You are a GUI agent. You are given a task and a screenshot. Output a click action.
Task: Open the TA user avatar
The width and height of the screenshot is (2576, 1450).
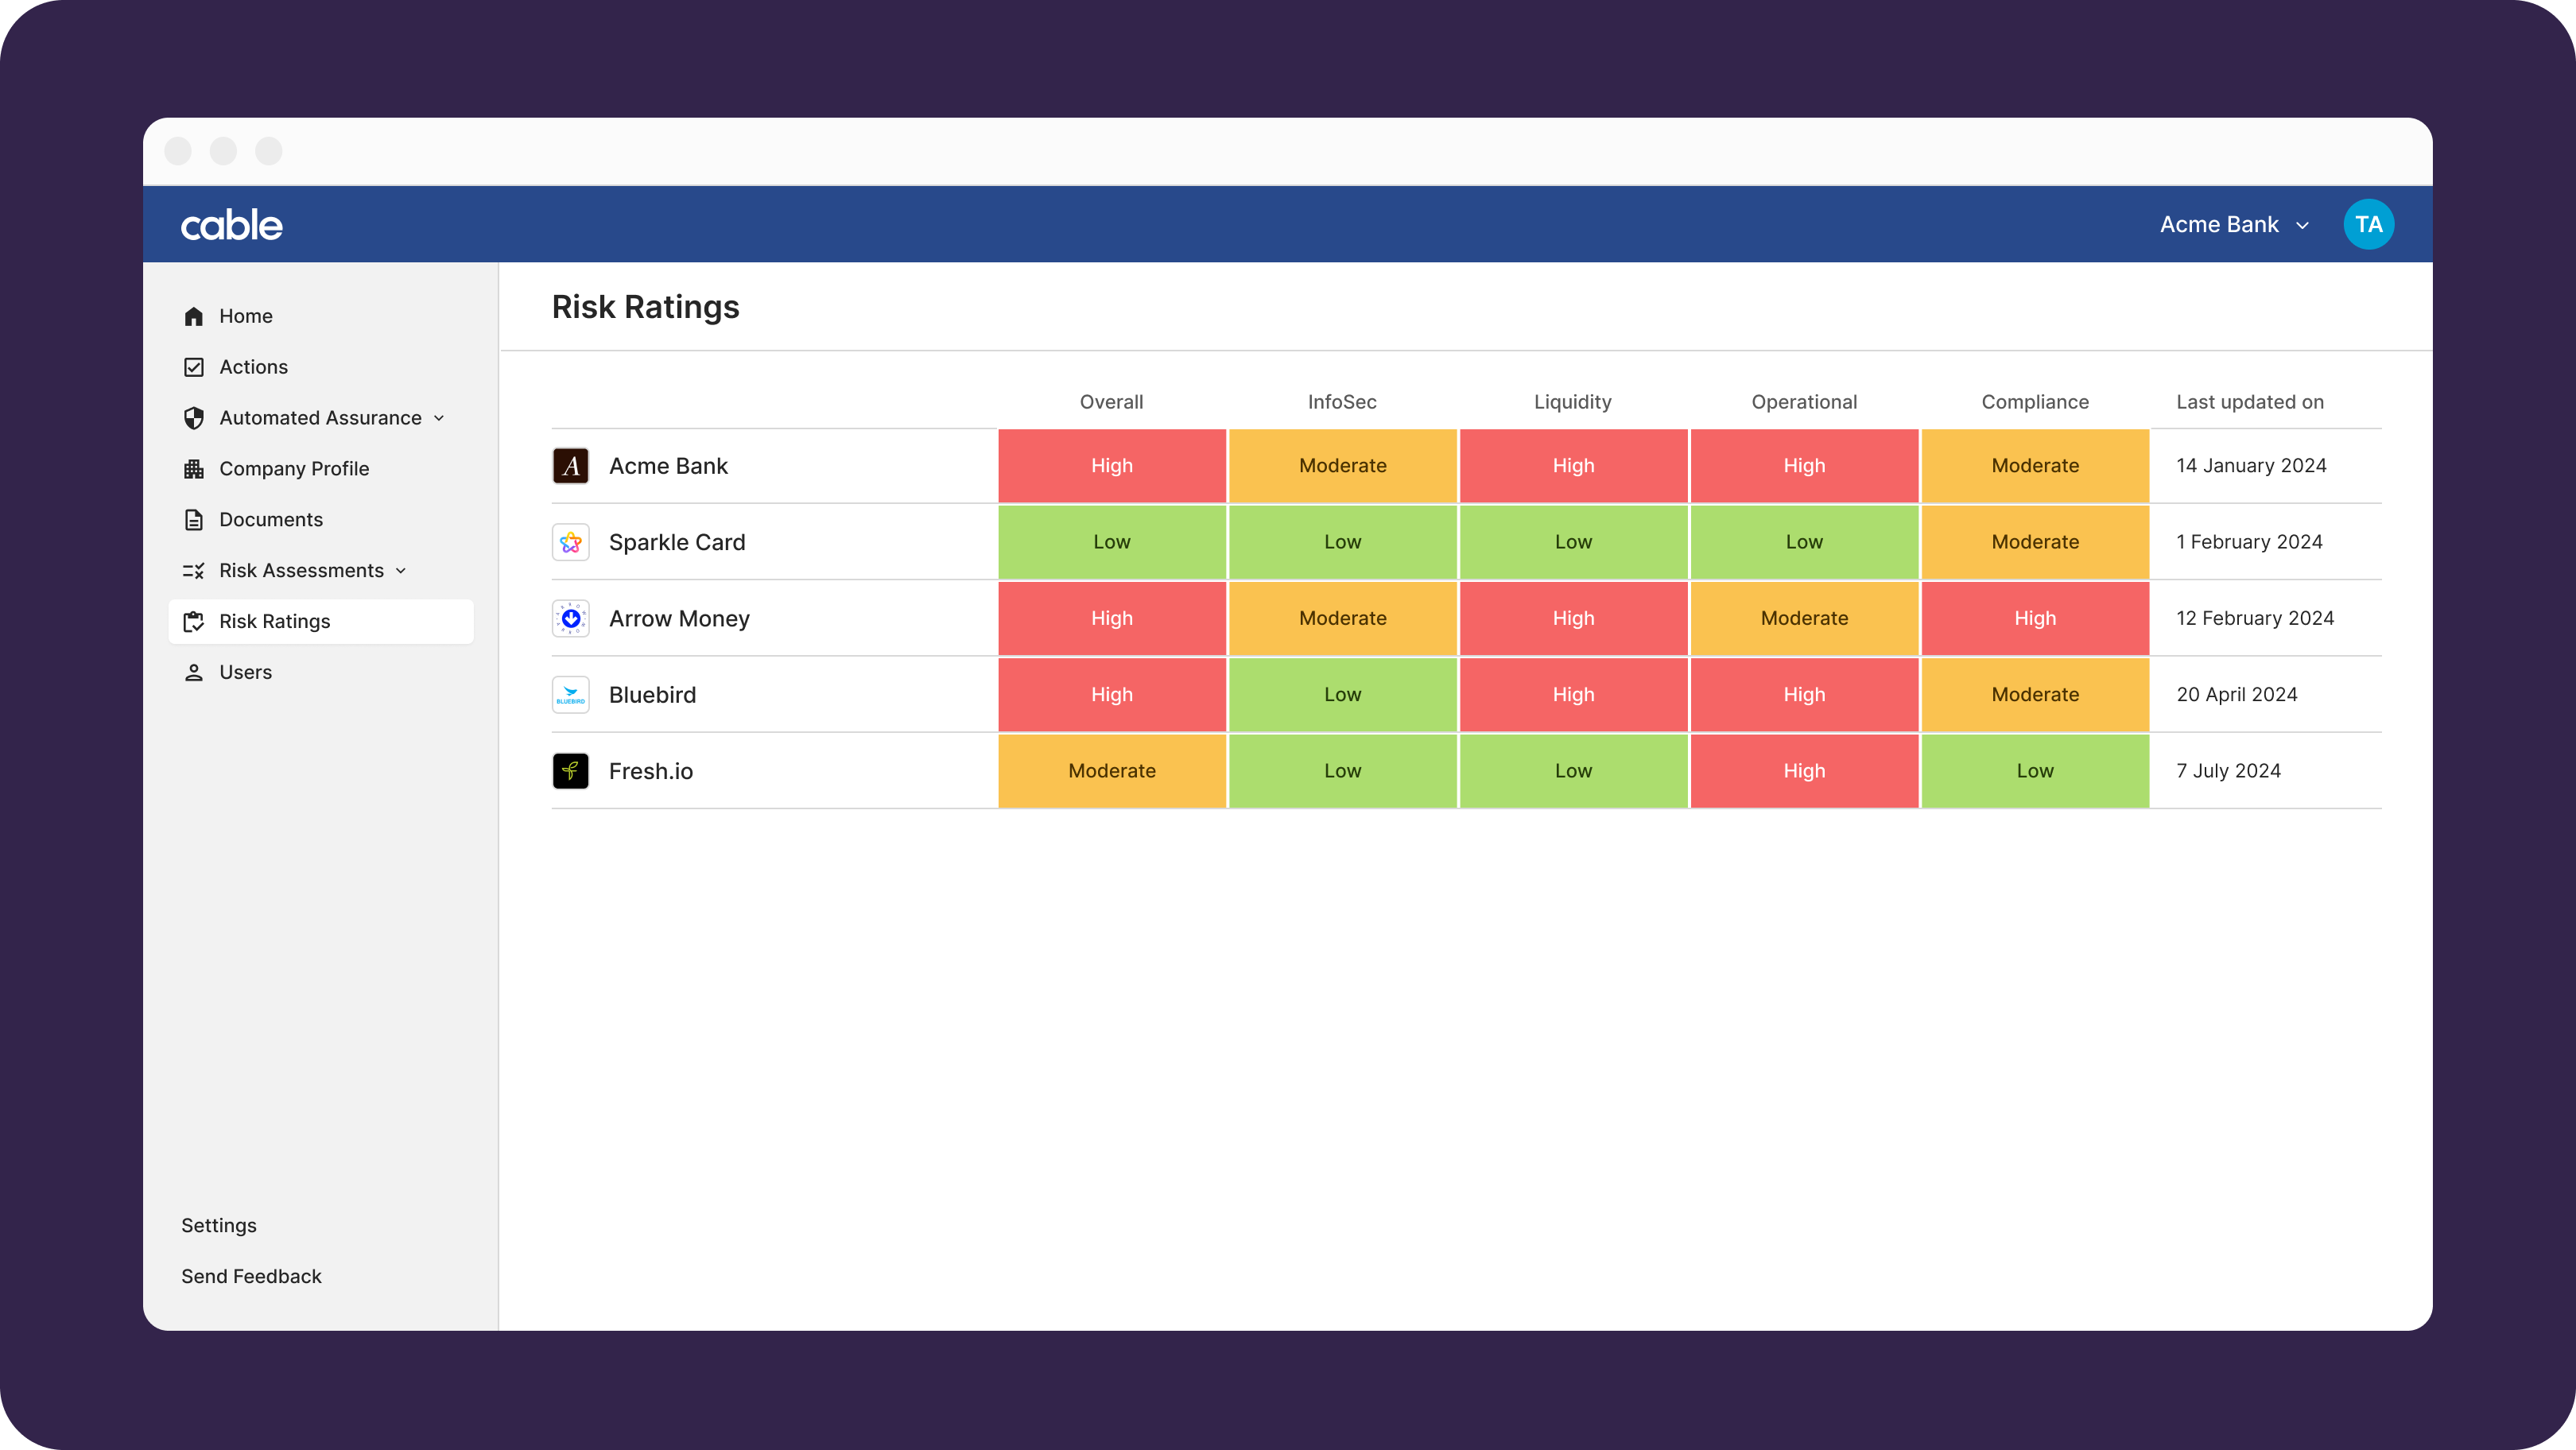tap(2368, 224)
